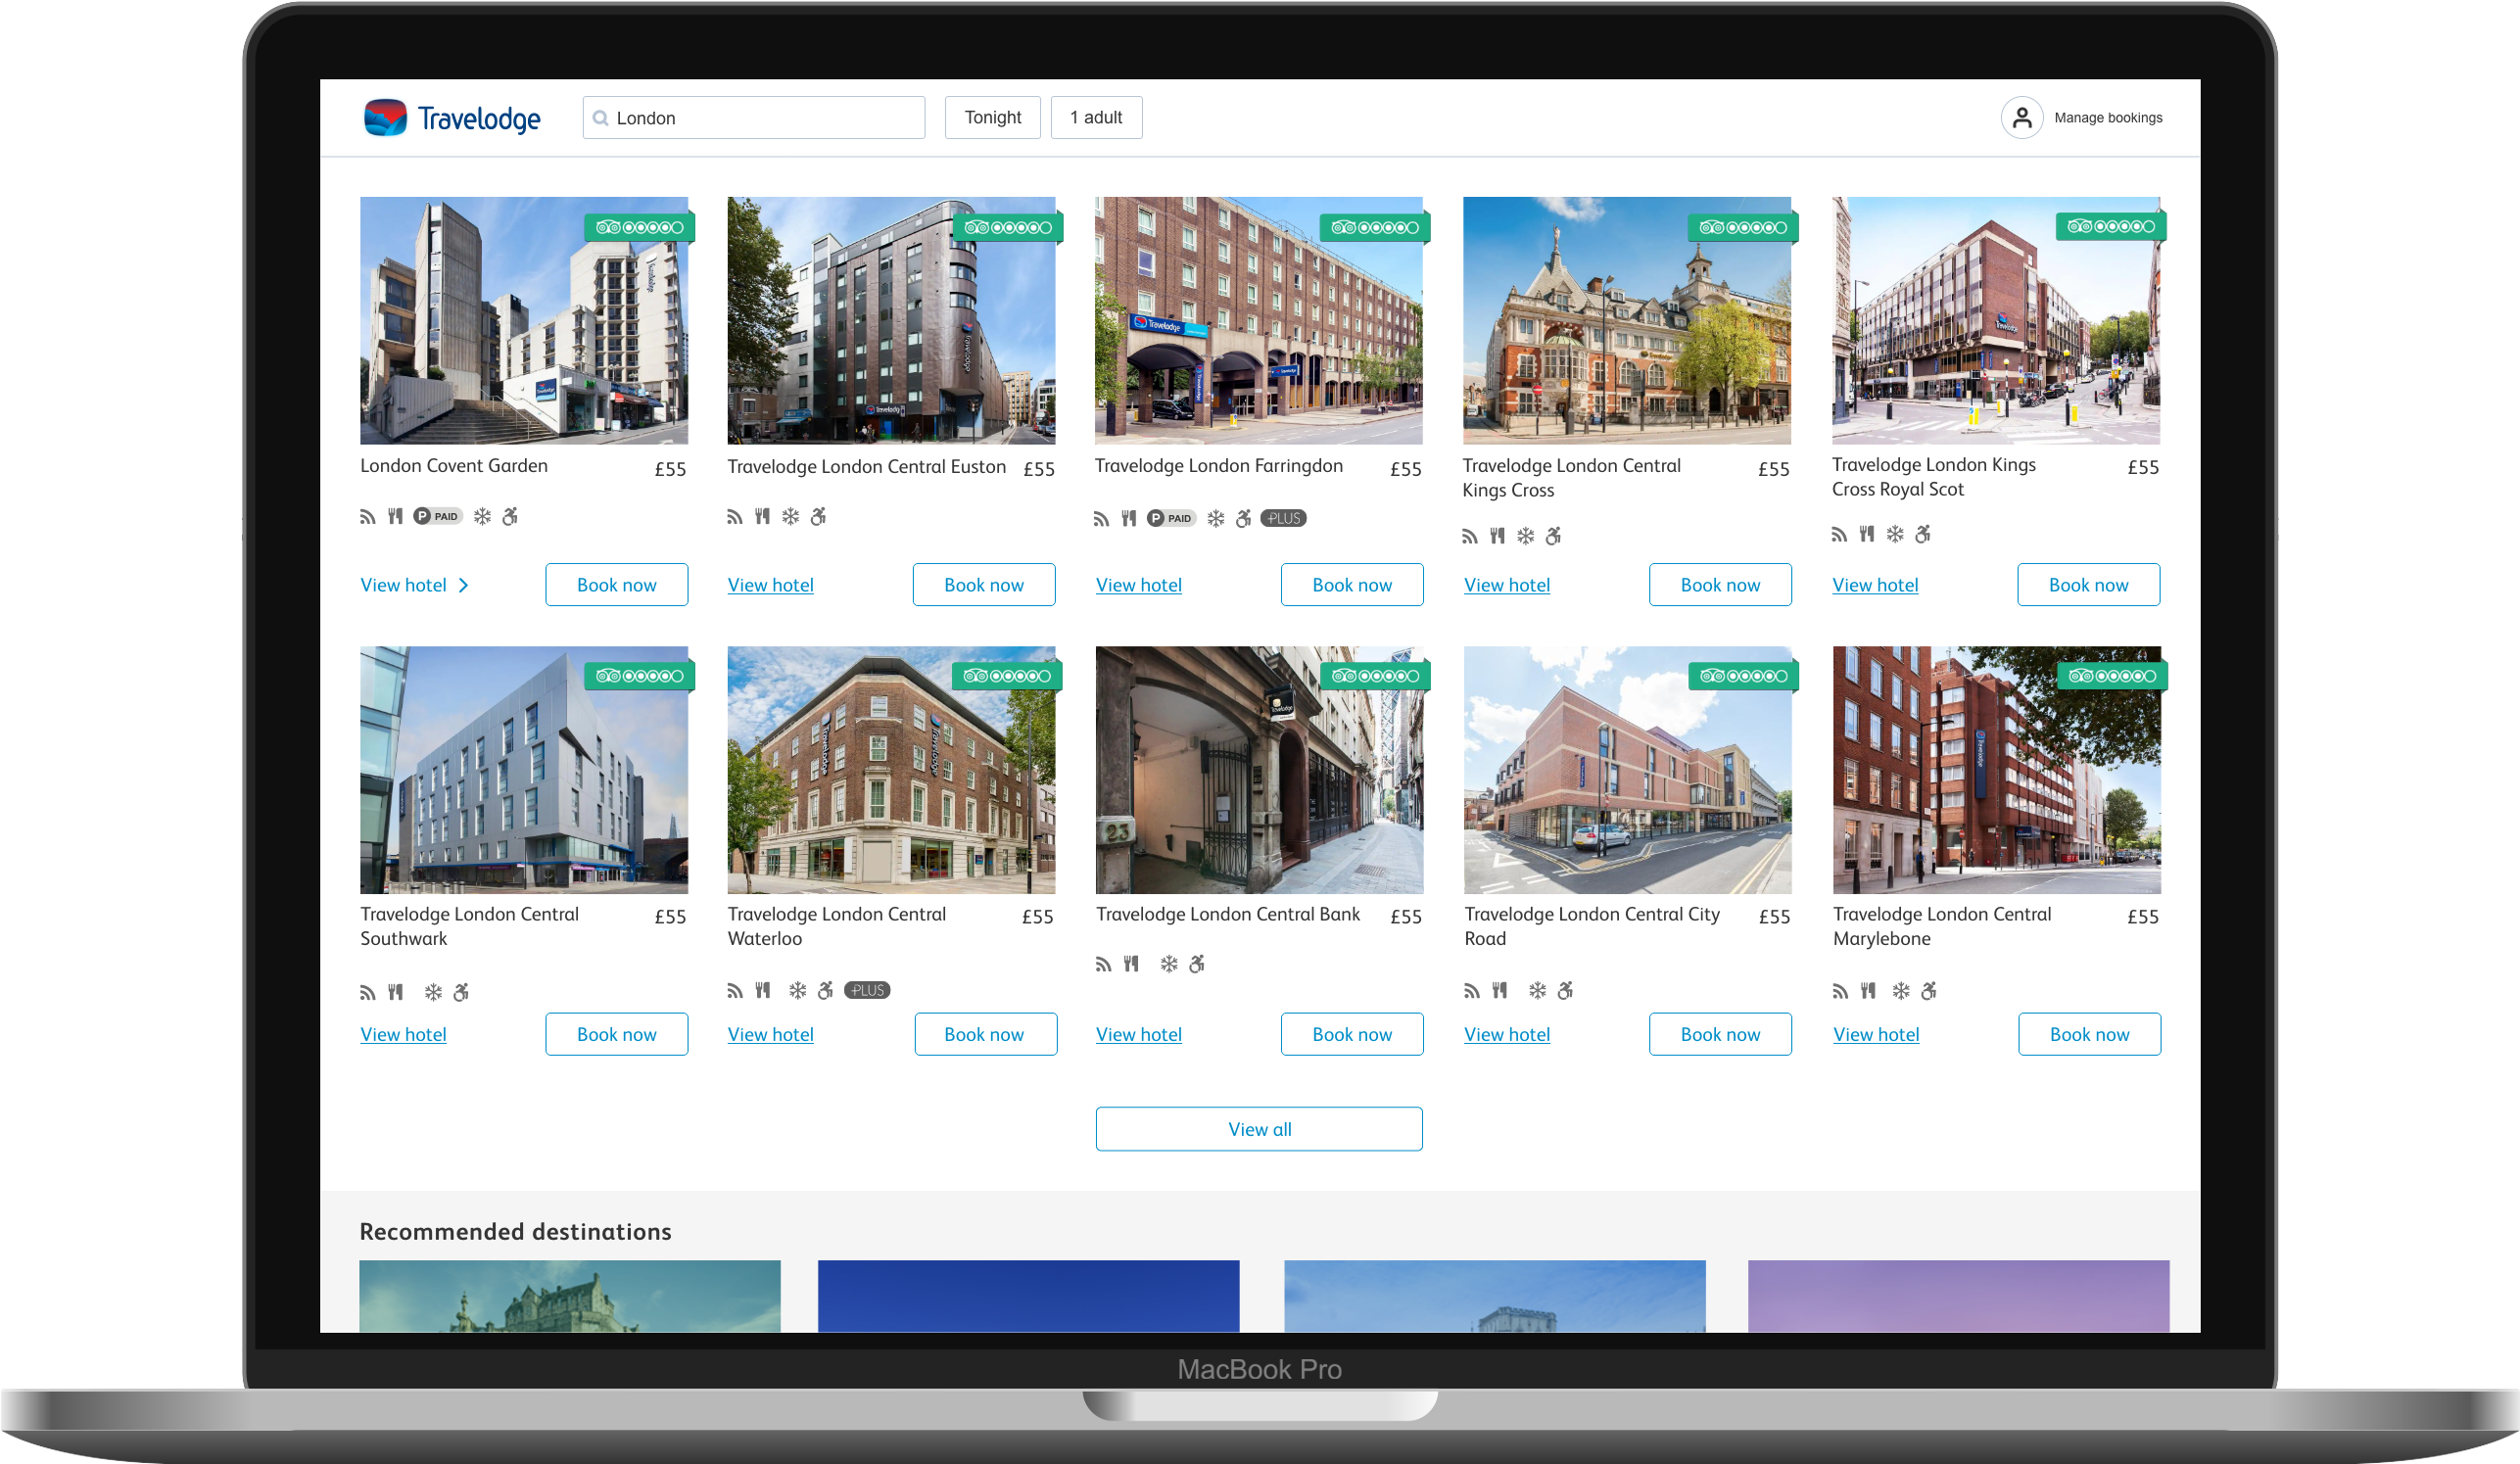The image size is (2520, 1464).
Task: Click the Travelodge London Central Marylebone hotel name
Action: pos(1942,926)
